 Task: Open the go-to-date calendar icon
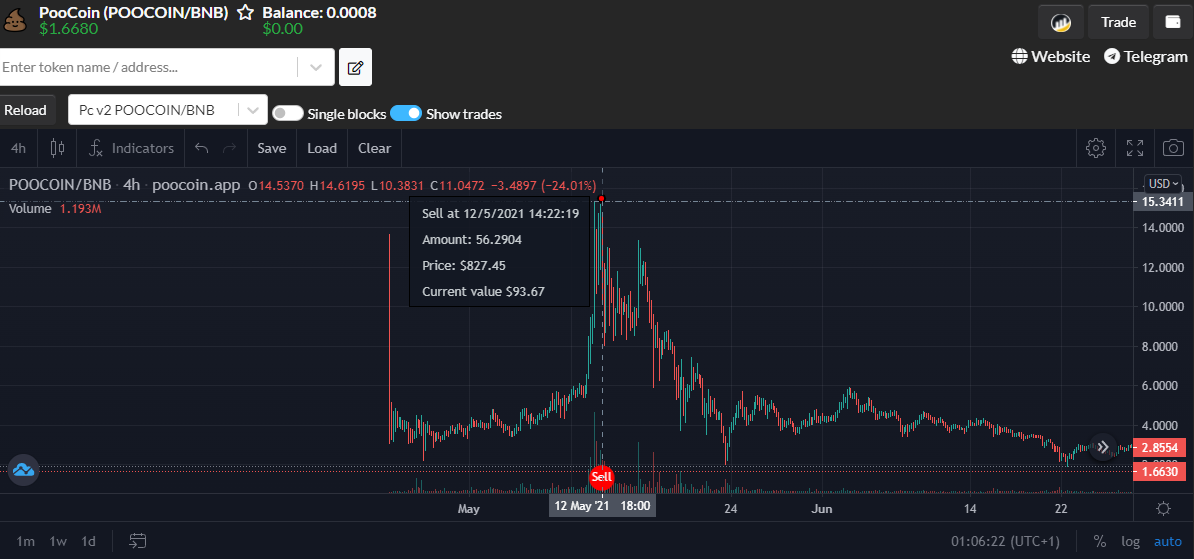138,542
